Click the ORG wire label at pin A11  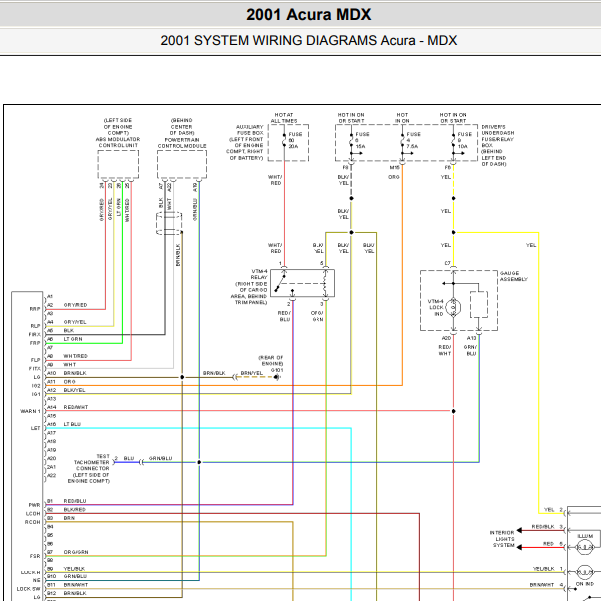coord(69,382)
